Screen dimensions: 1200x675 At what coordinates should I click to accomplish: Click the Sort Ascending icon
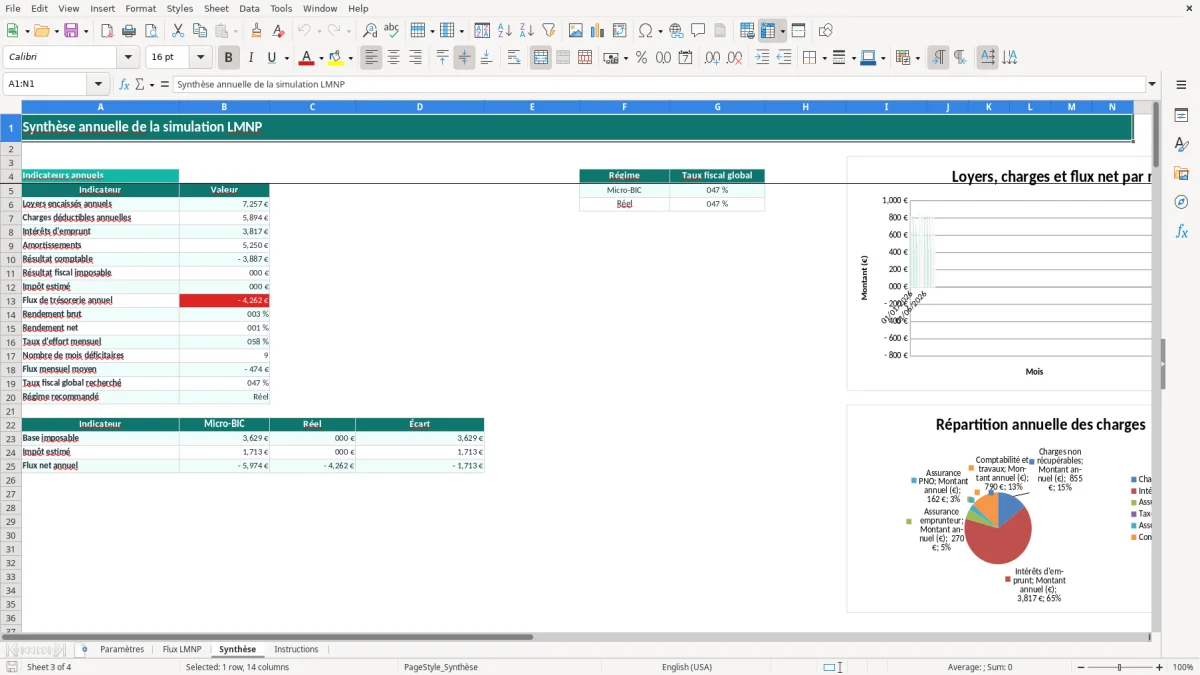[505, 31]
